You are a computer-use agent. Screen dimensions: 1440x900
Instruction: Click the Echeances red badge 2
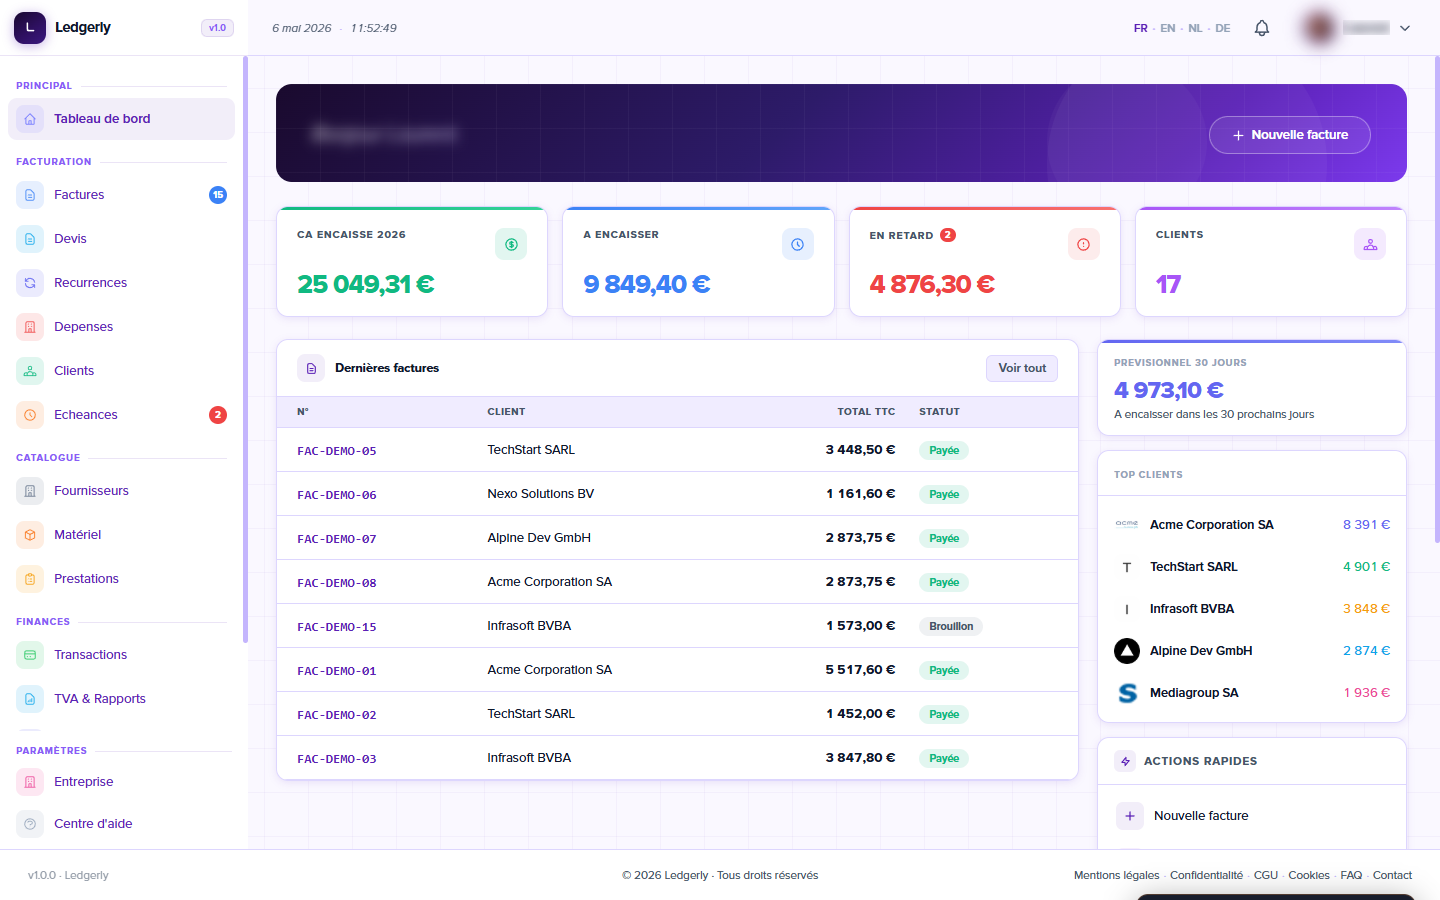218,415
